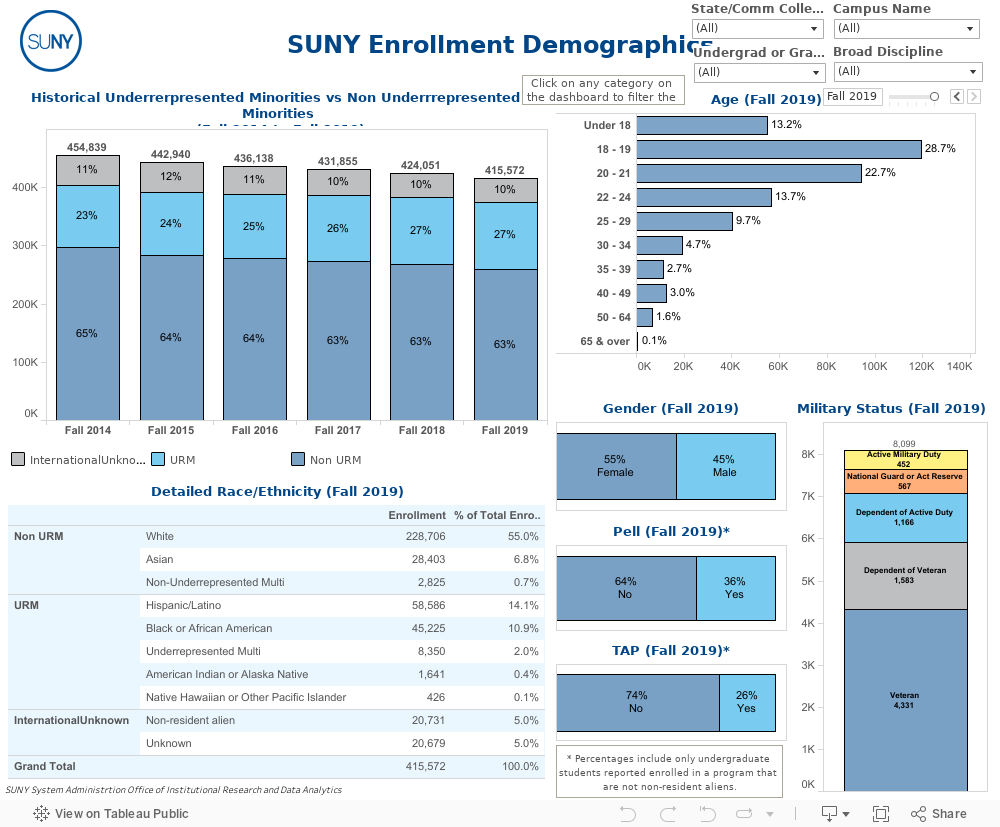Select Fall 2017 URM 26% bar segment
Viewport: 1000px width, 827px height.
[339, 228]
